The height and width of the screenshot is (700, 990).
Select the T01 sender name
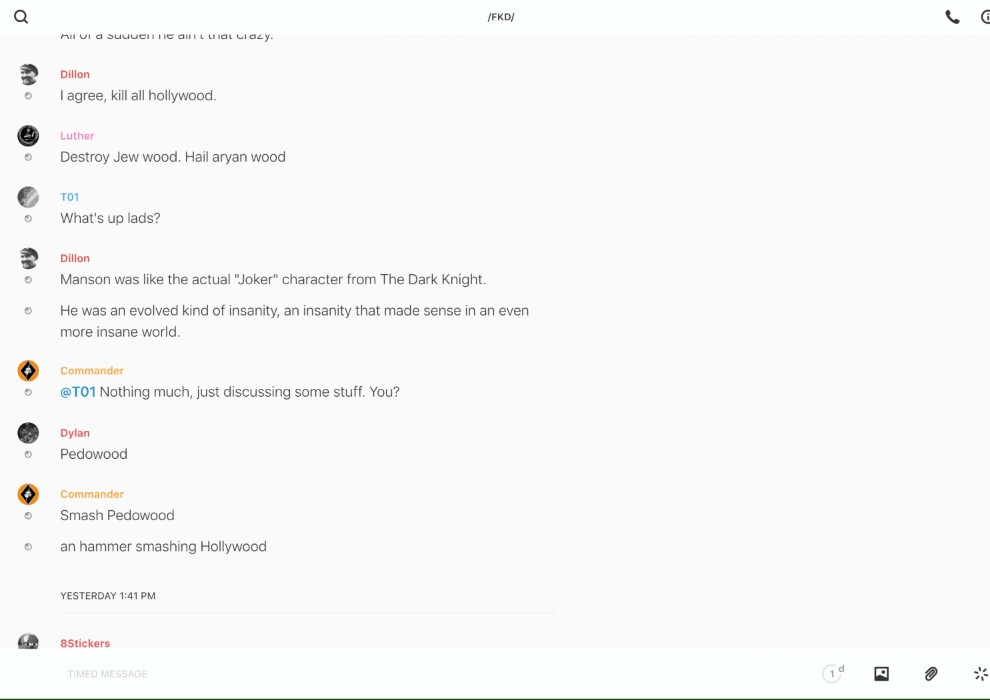point(70,197)
